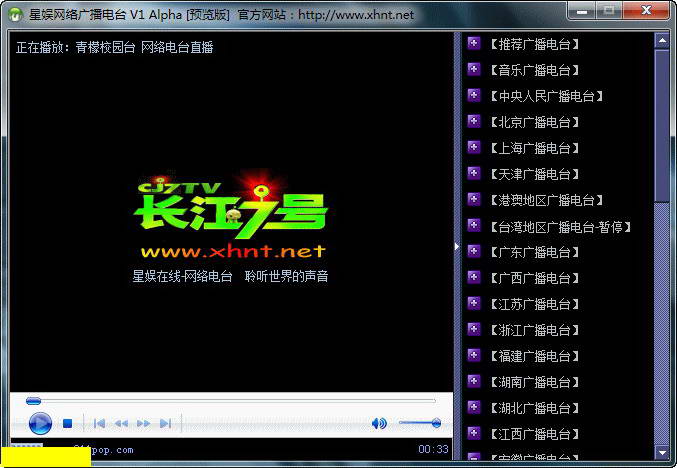
Task: Click the 长江7号 logo in video area
Action: (231, 207)
